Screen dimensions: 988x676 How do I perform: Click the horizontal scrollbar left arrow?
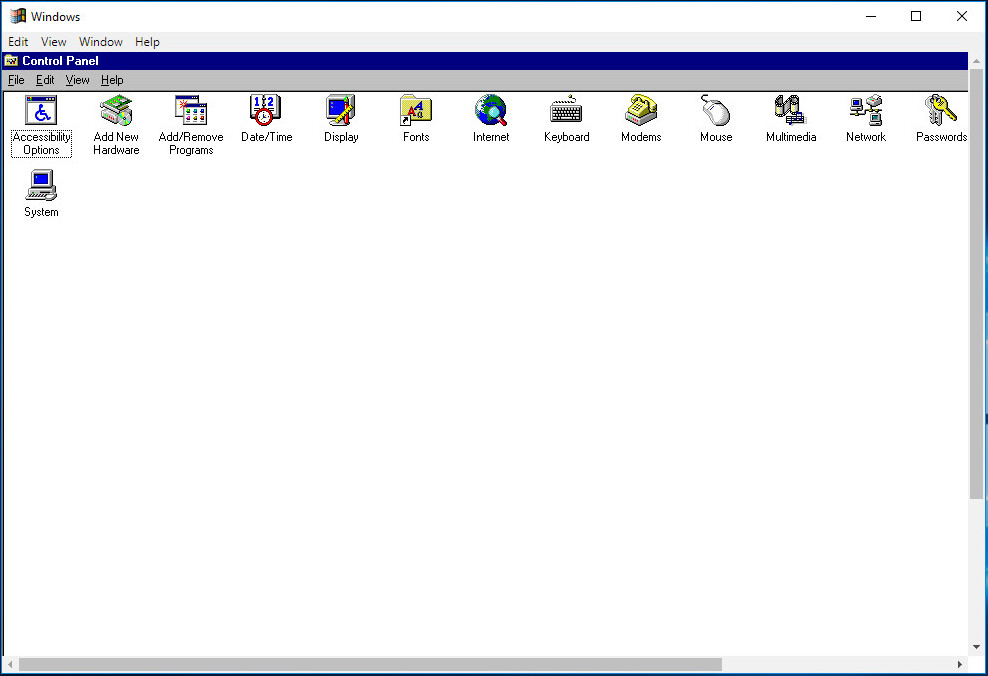click(x=10, y=665)
